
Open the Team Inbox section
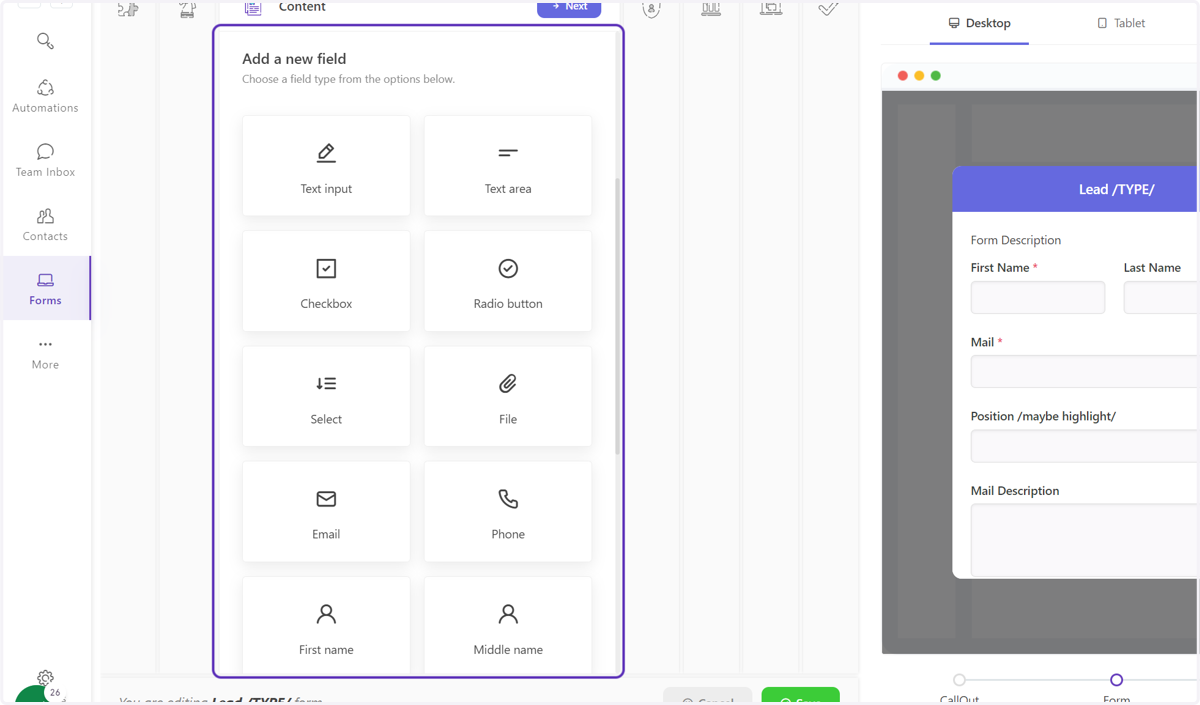pyautogui.click(x=45, y=160)
